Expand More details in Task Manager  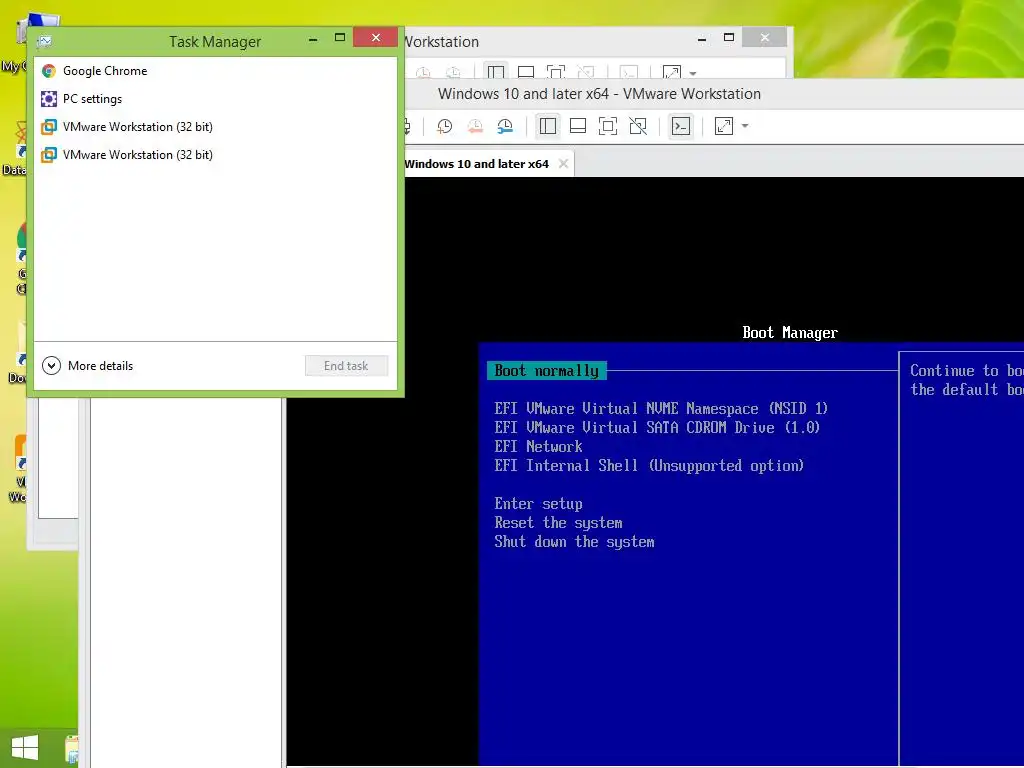pyautogui.click(x=88, y=366)
